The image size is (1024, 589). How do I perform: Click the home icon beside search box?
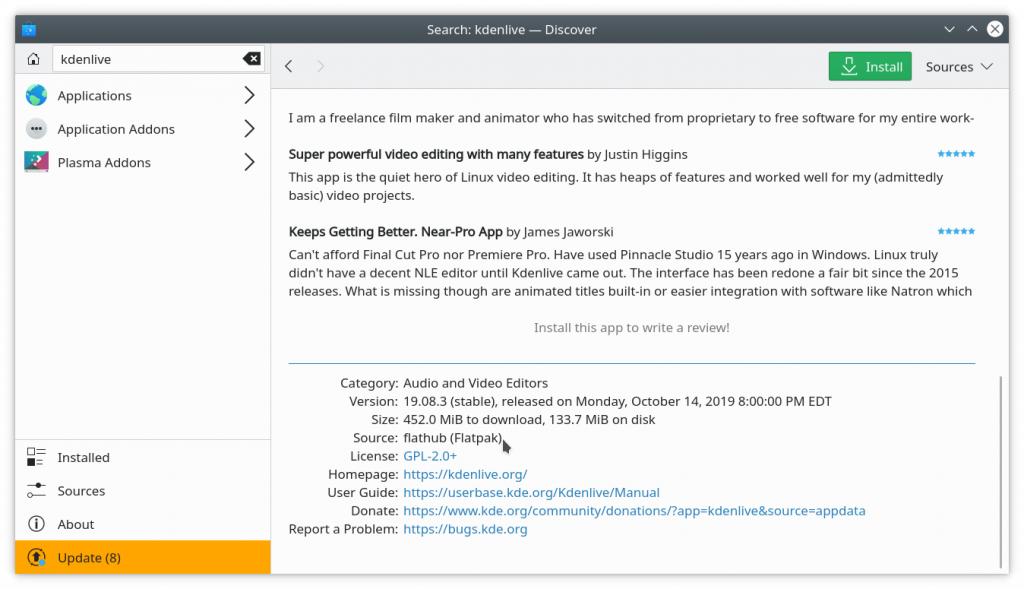pos(33,59)
